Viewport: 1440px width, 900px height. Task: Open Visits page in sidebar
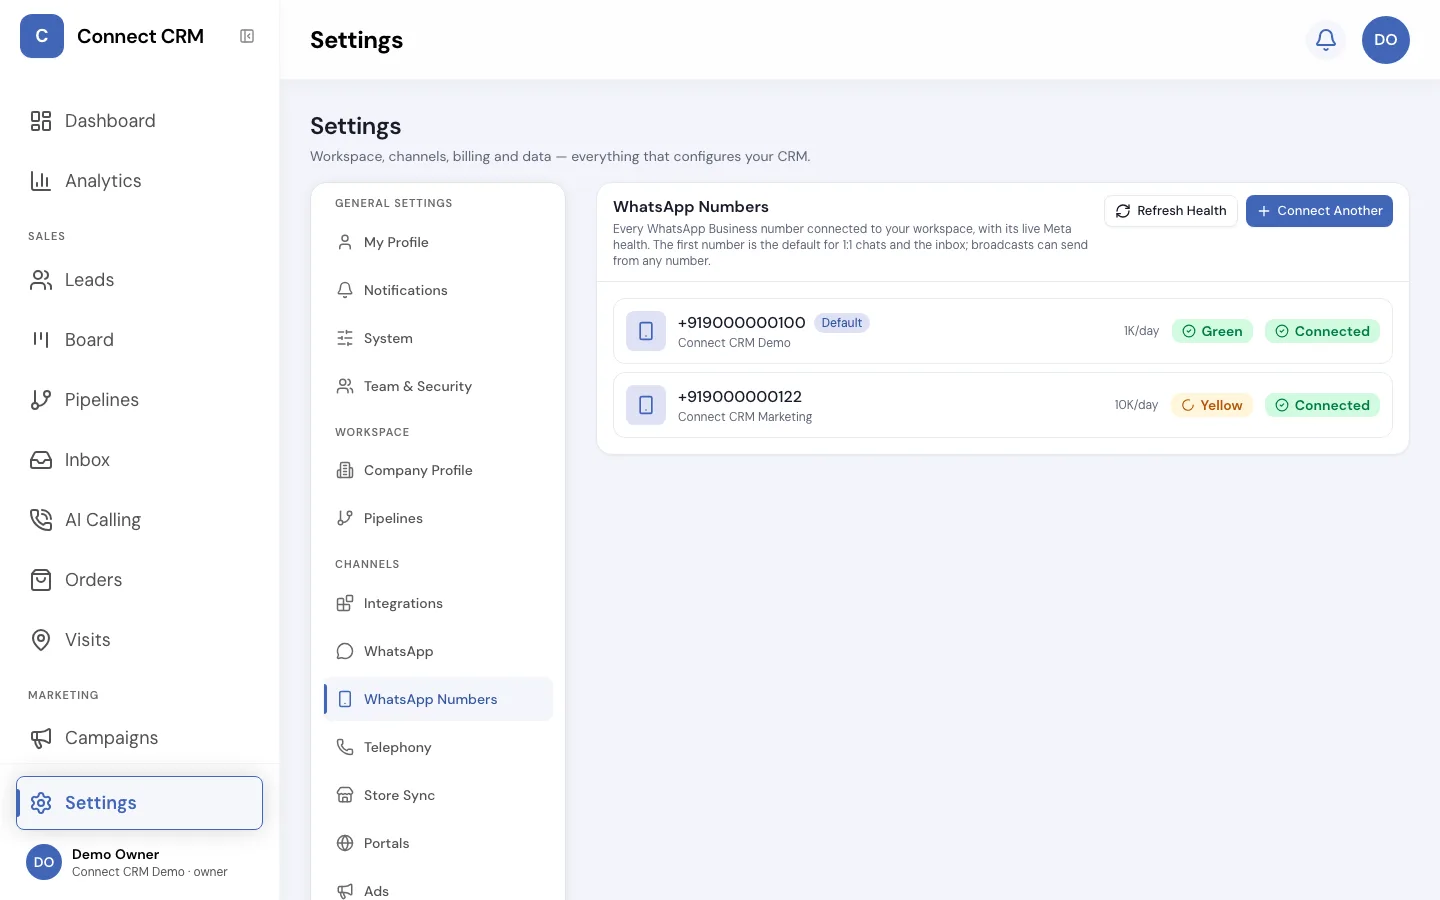pos(140,640)
